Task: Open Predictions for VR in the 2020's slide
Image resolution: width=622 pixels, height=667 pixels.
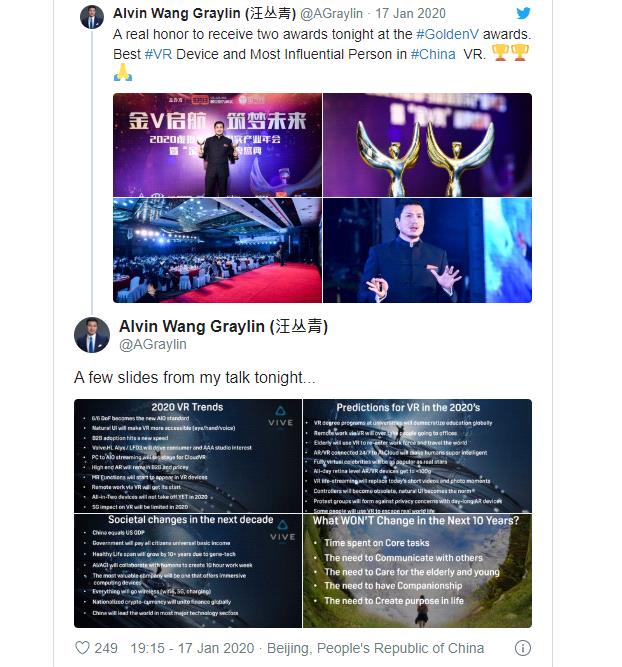Action: (x=417, y=456)
